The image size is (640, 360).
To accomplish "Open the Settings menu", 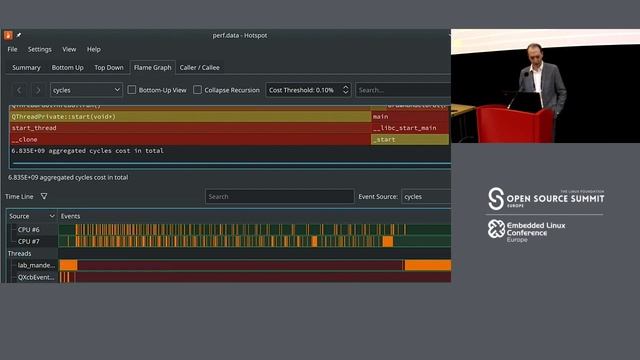I will [40, 49].
